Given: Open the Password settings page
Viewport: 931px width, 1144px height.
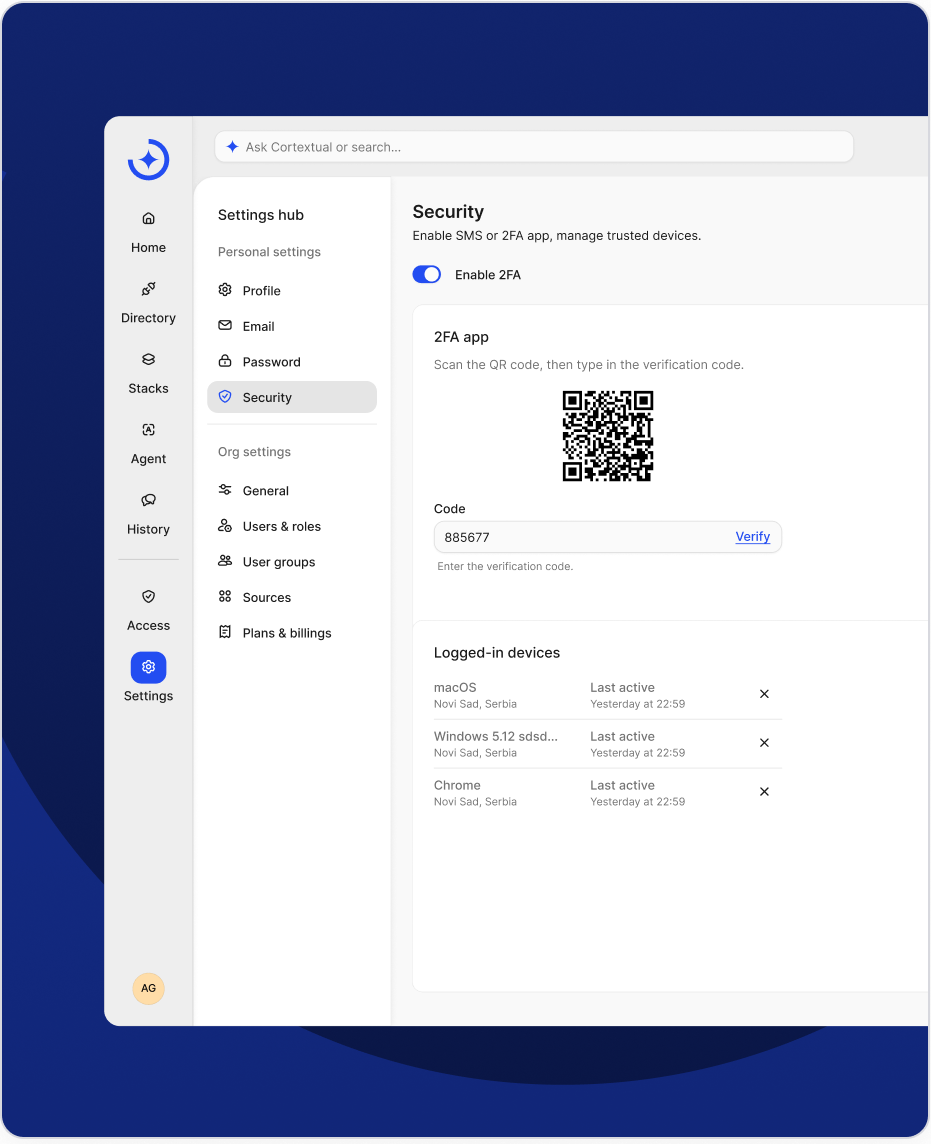Looking at the screenshot, I should point(271,362).
